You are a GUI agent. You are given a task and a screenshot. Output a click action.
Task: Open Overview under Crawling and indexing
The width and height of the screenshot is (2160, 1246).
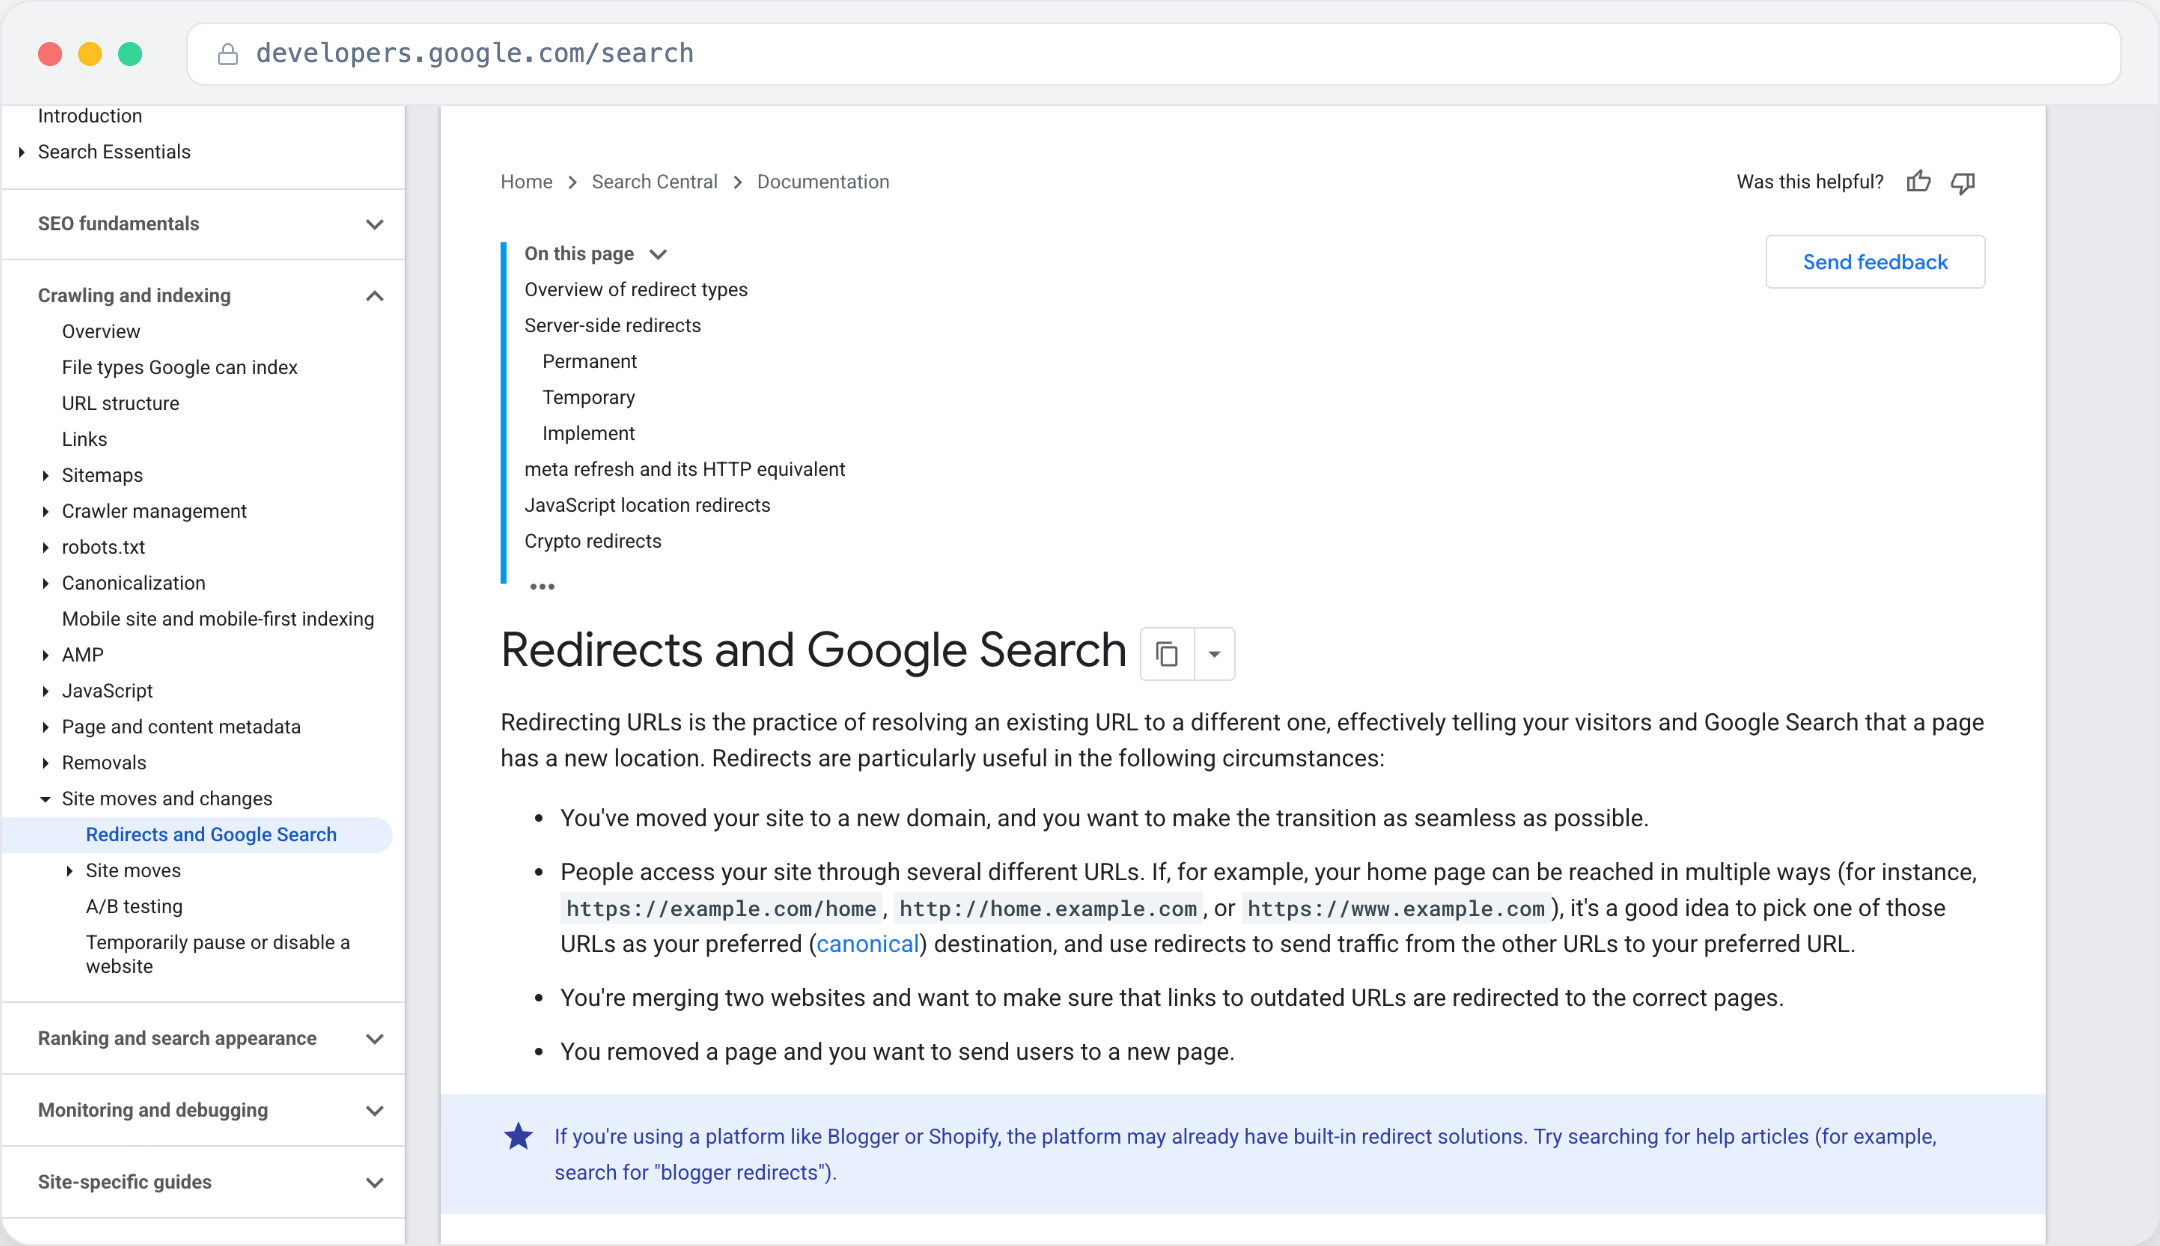pyautogui.click(x=101, y=332)
